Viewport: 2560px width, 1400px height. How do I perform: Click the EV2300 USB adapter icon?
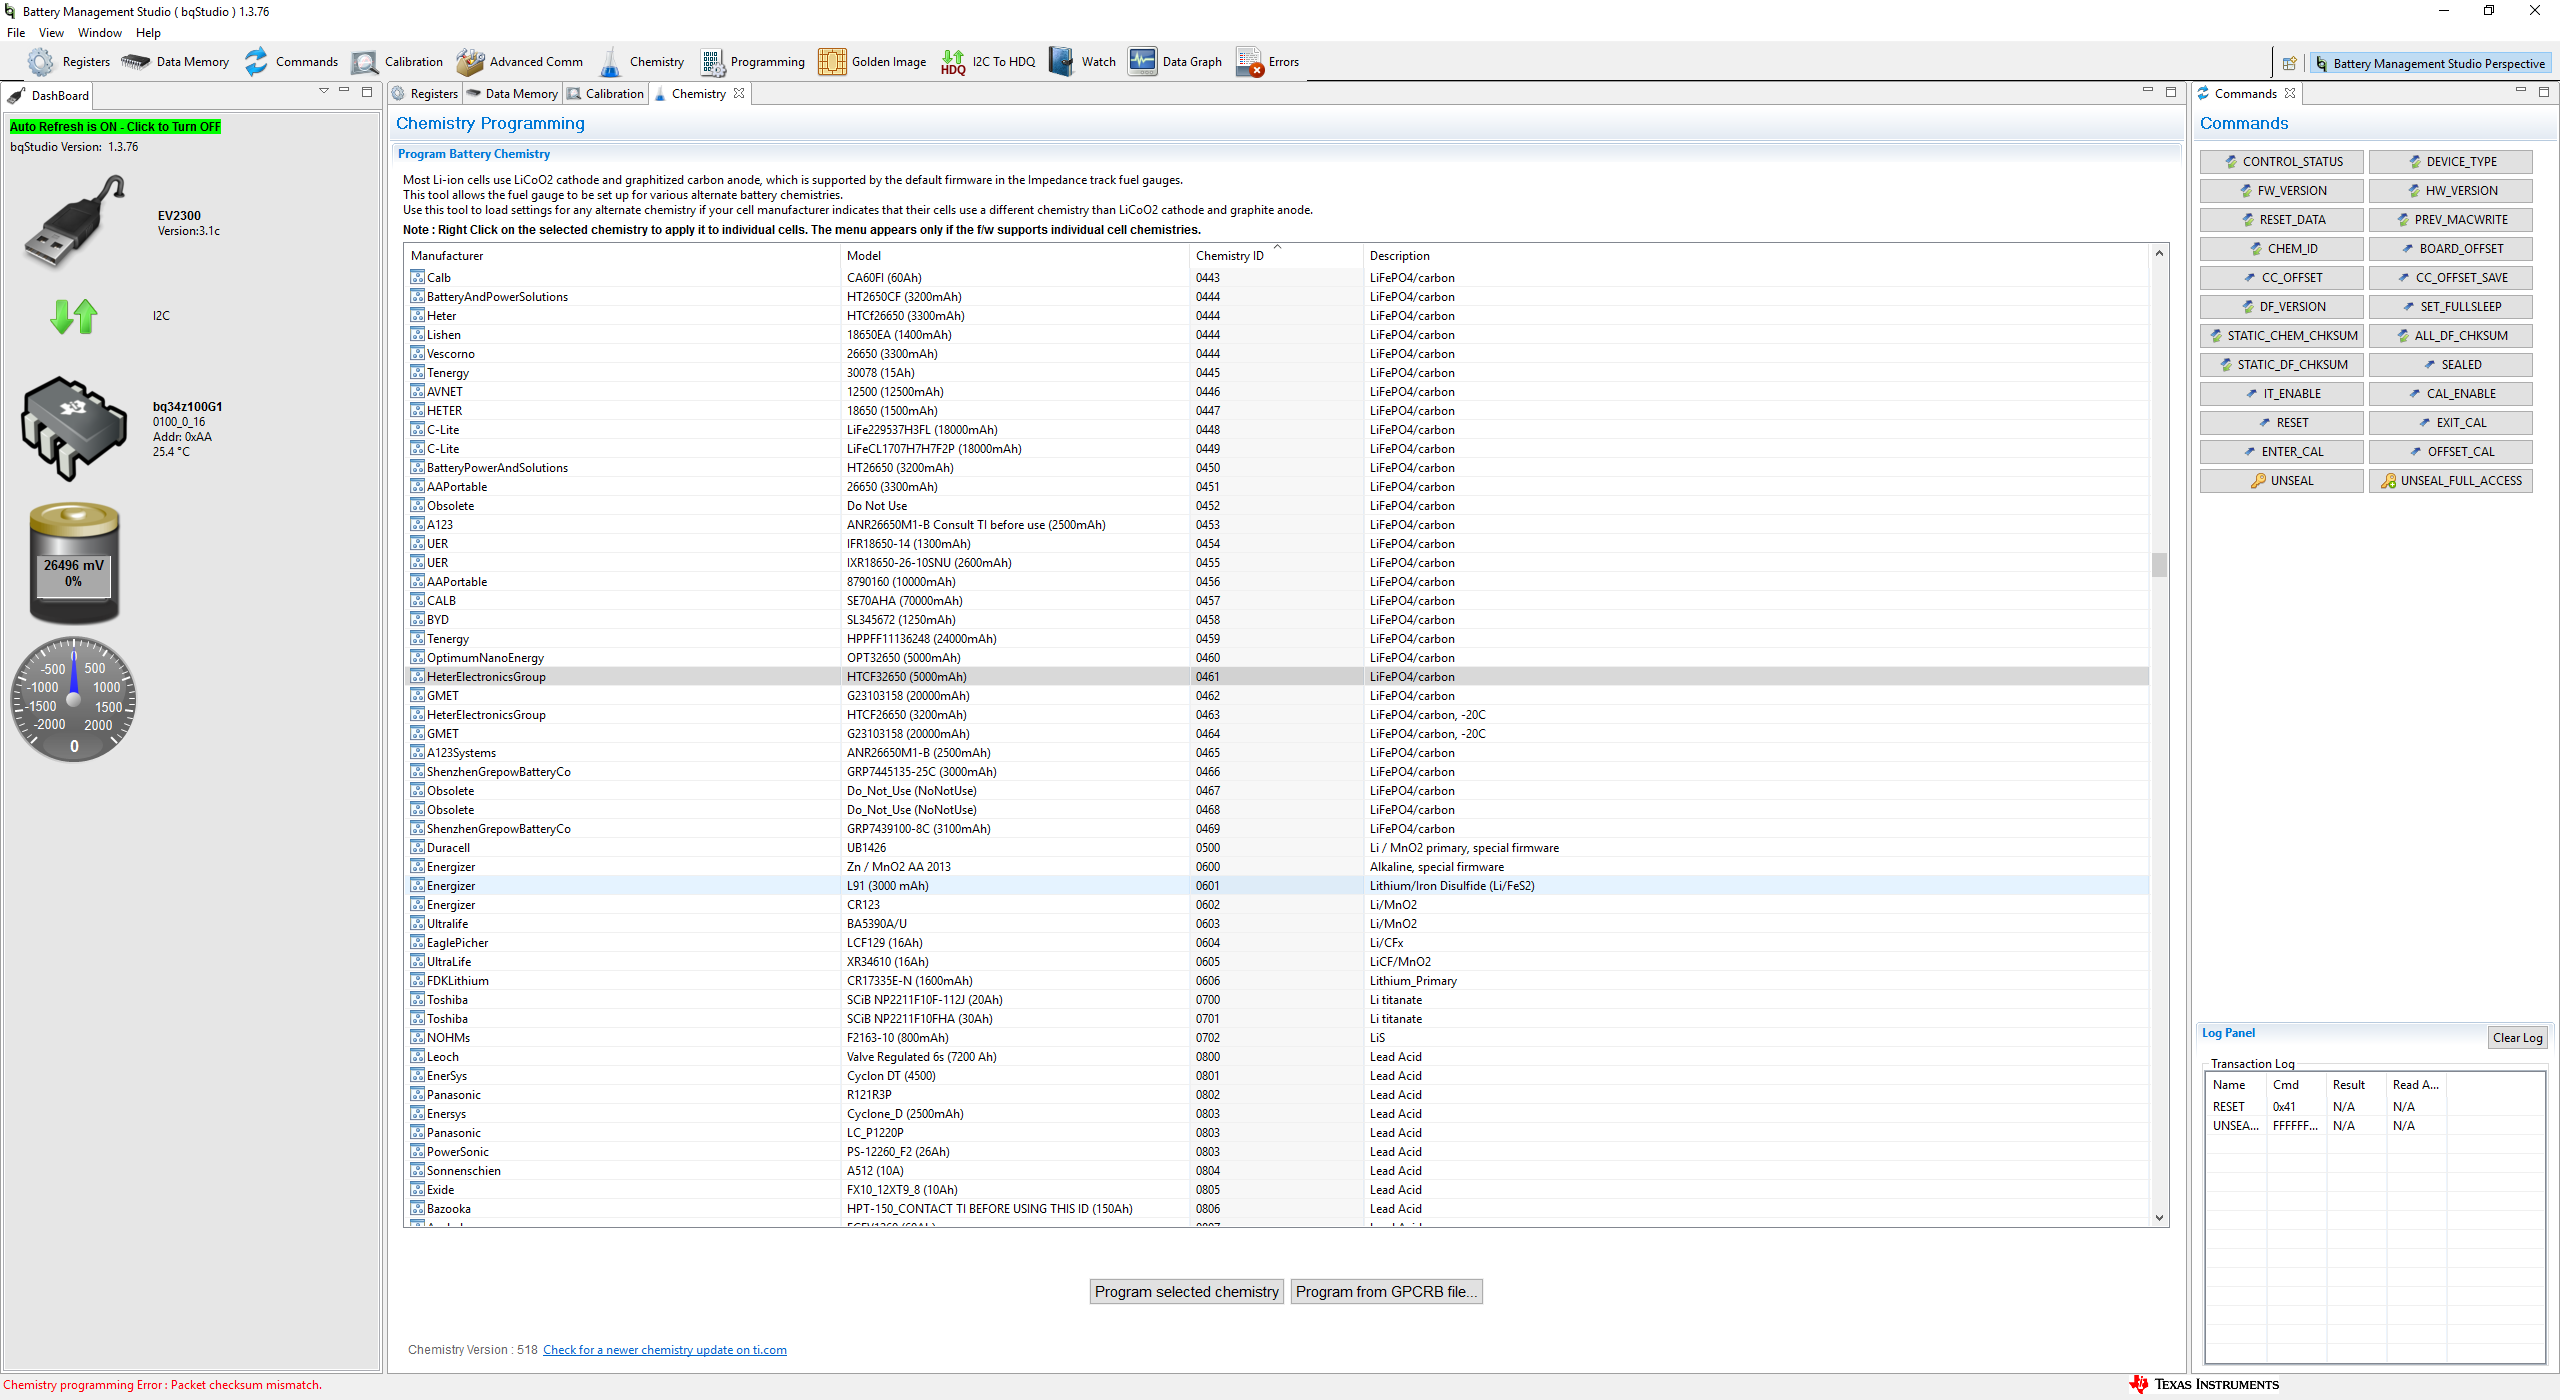coord(75,221)
